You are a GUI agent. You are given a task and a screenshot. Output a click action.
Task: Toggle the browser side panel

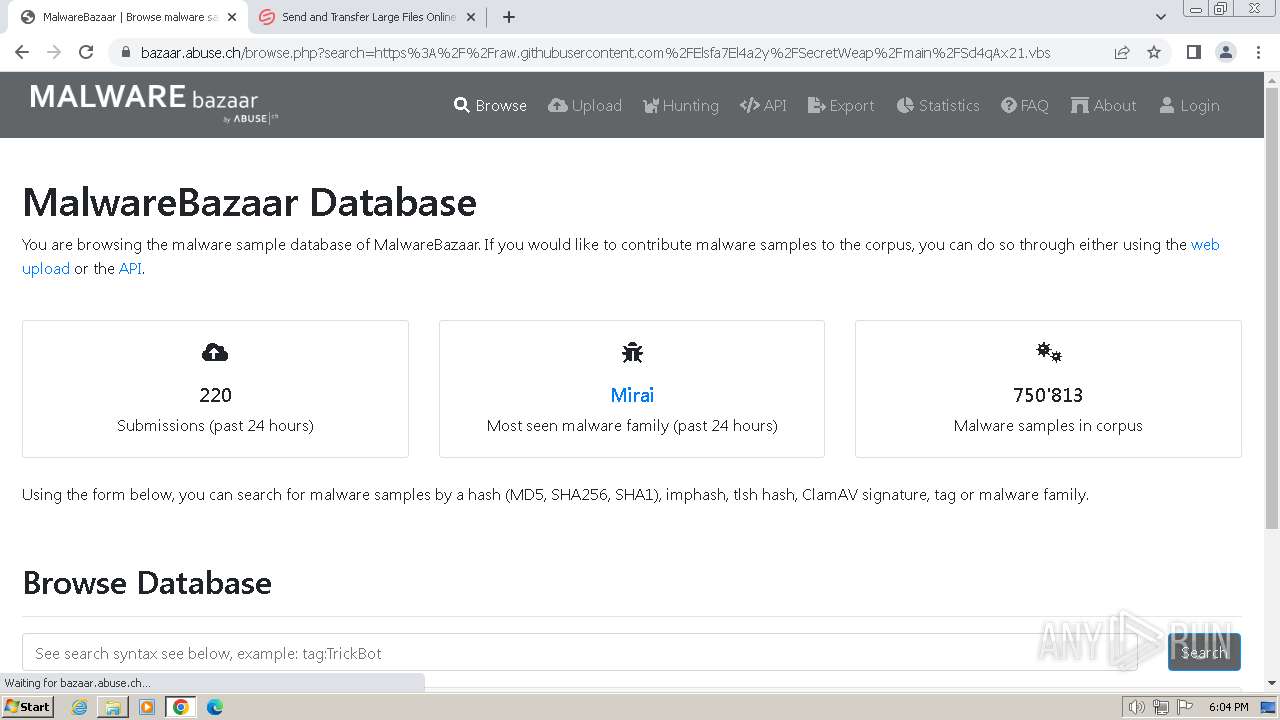click(x=1194, y=52)
